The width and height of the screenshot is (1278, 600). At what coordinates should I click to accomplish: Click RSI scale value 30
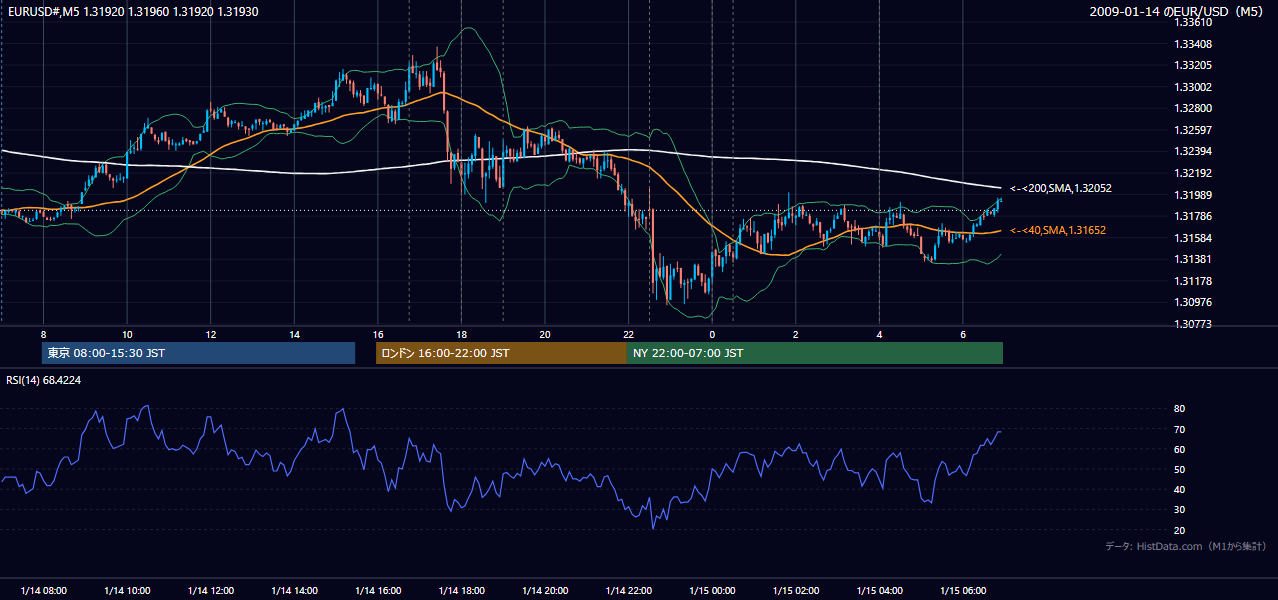[1179, 510]
